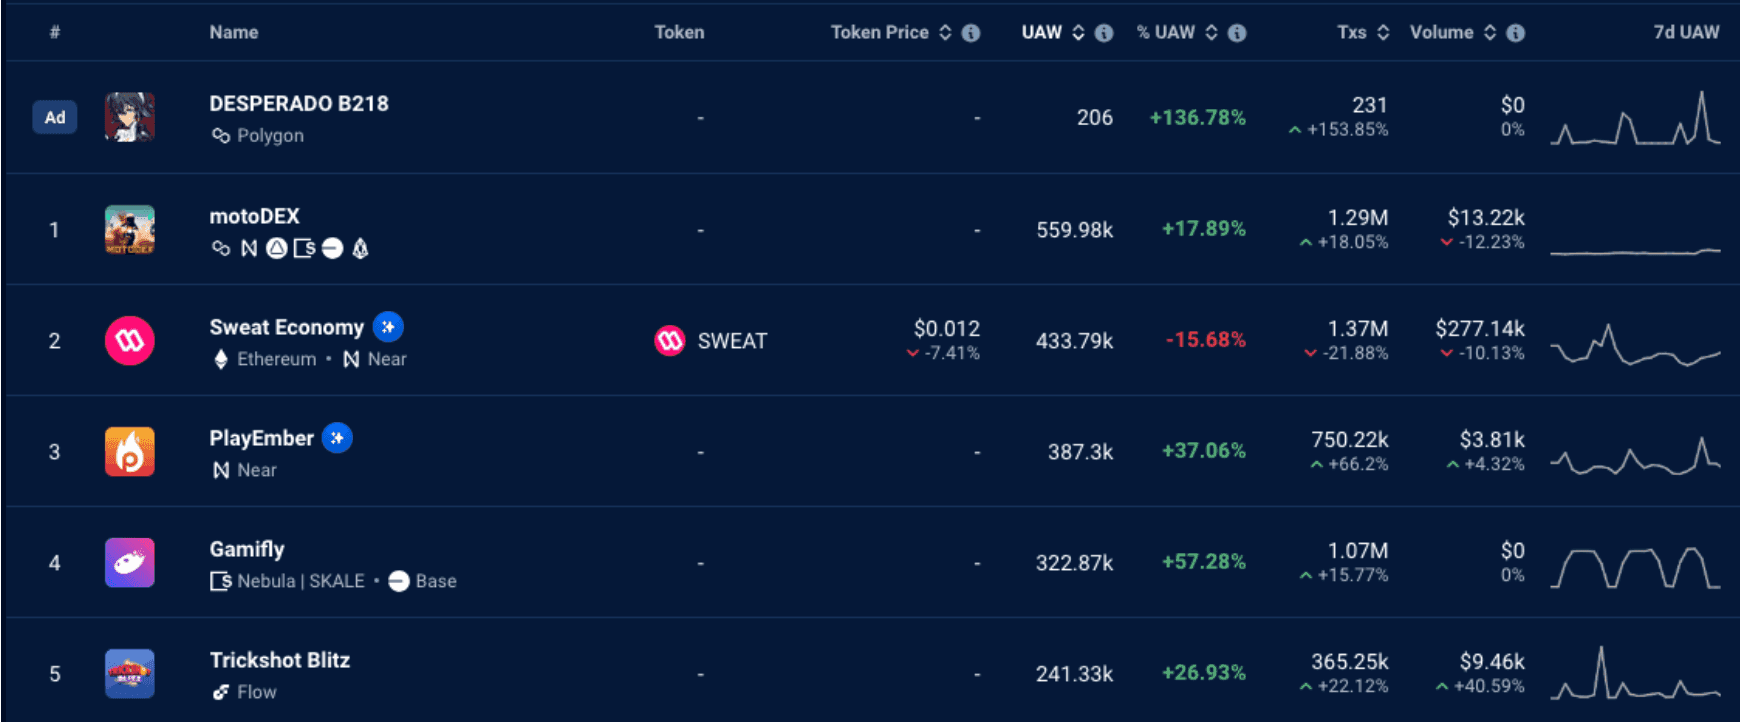The image size is (1740, 722).
Task: Click the UAW column info icon
Action: point(1104,33)
